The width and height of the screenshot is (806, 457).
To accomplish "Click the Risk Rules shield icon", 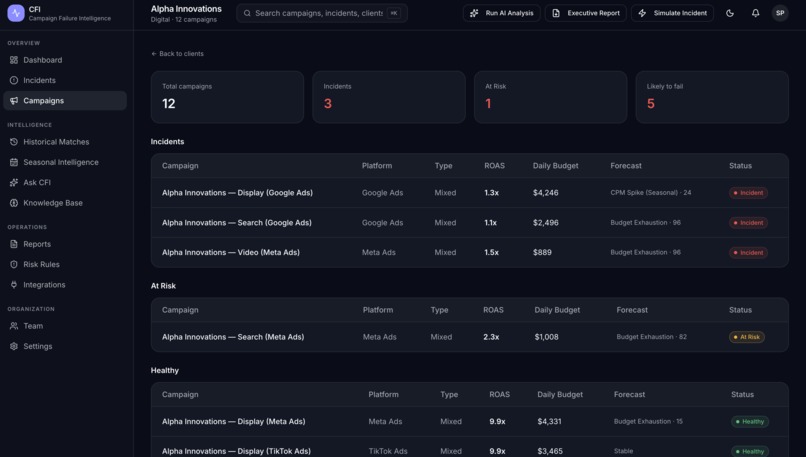I will tap(14, 264).
